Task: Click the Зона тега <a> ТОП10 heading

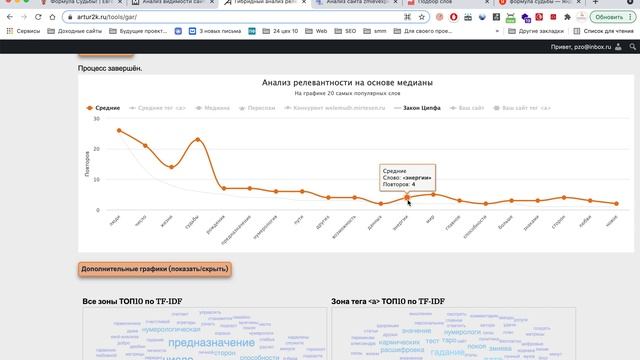Action: click(388, 301)
